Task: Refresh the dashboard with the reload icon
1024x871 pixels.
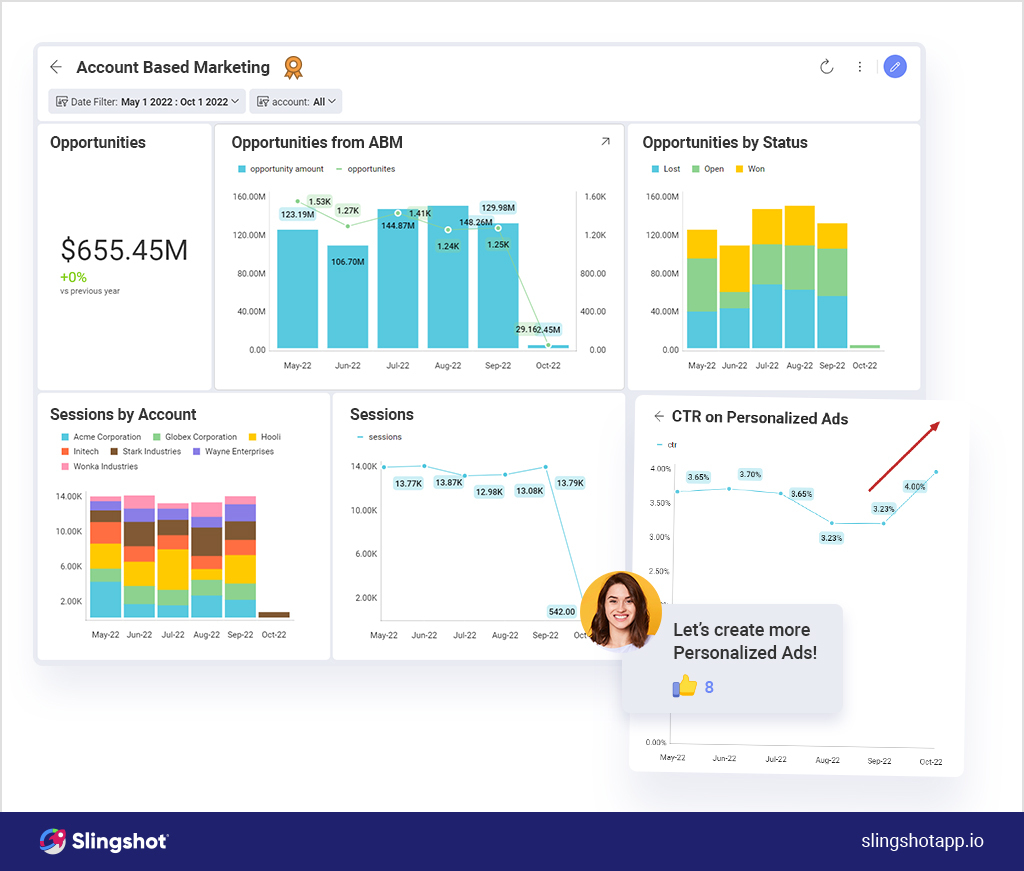Action: point(826,67)
